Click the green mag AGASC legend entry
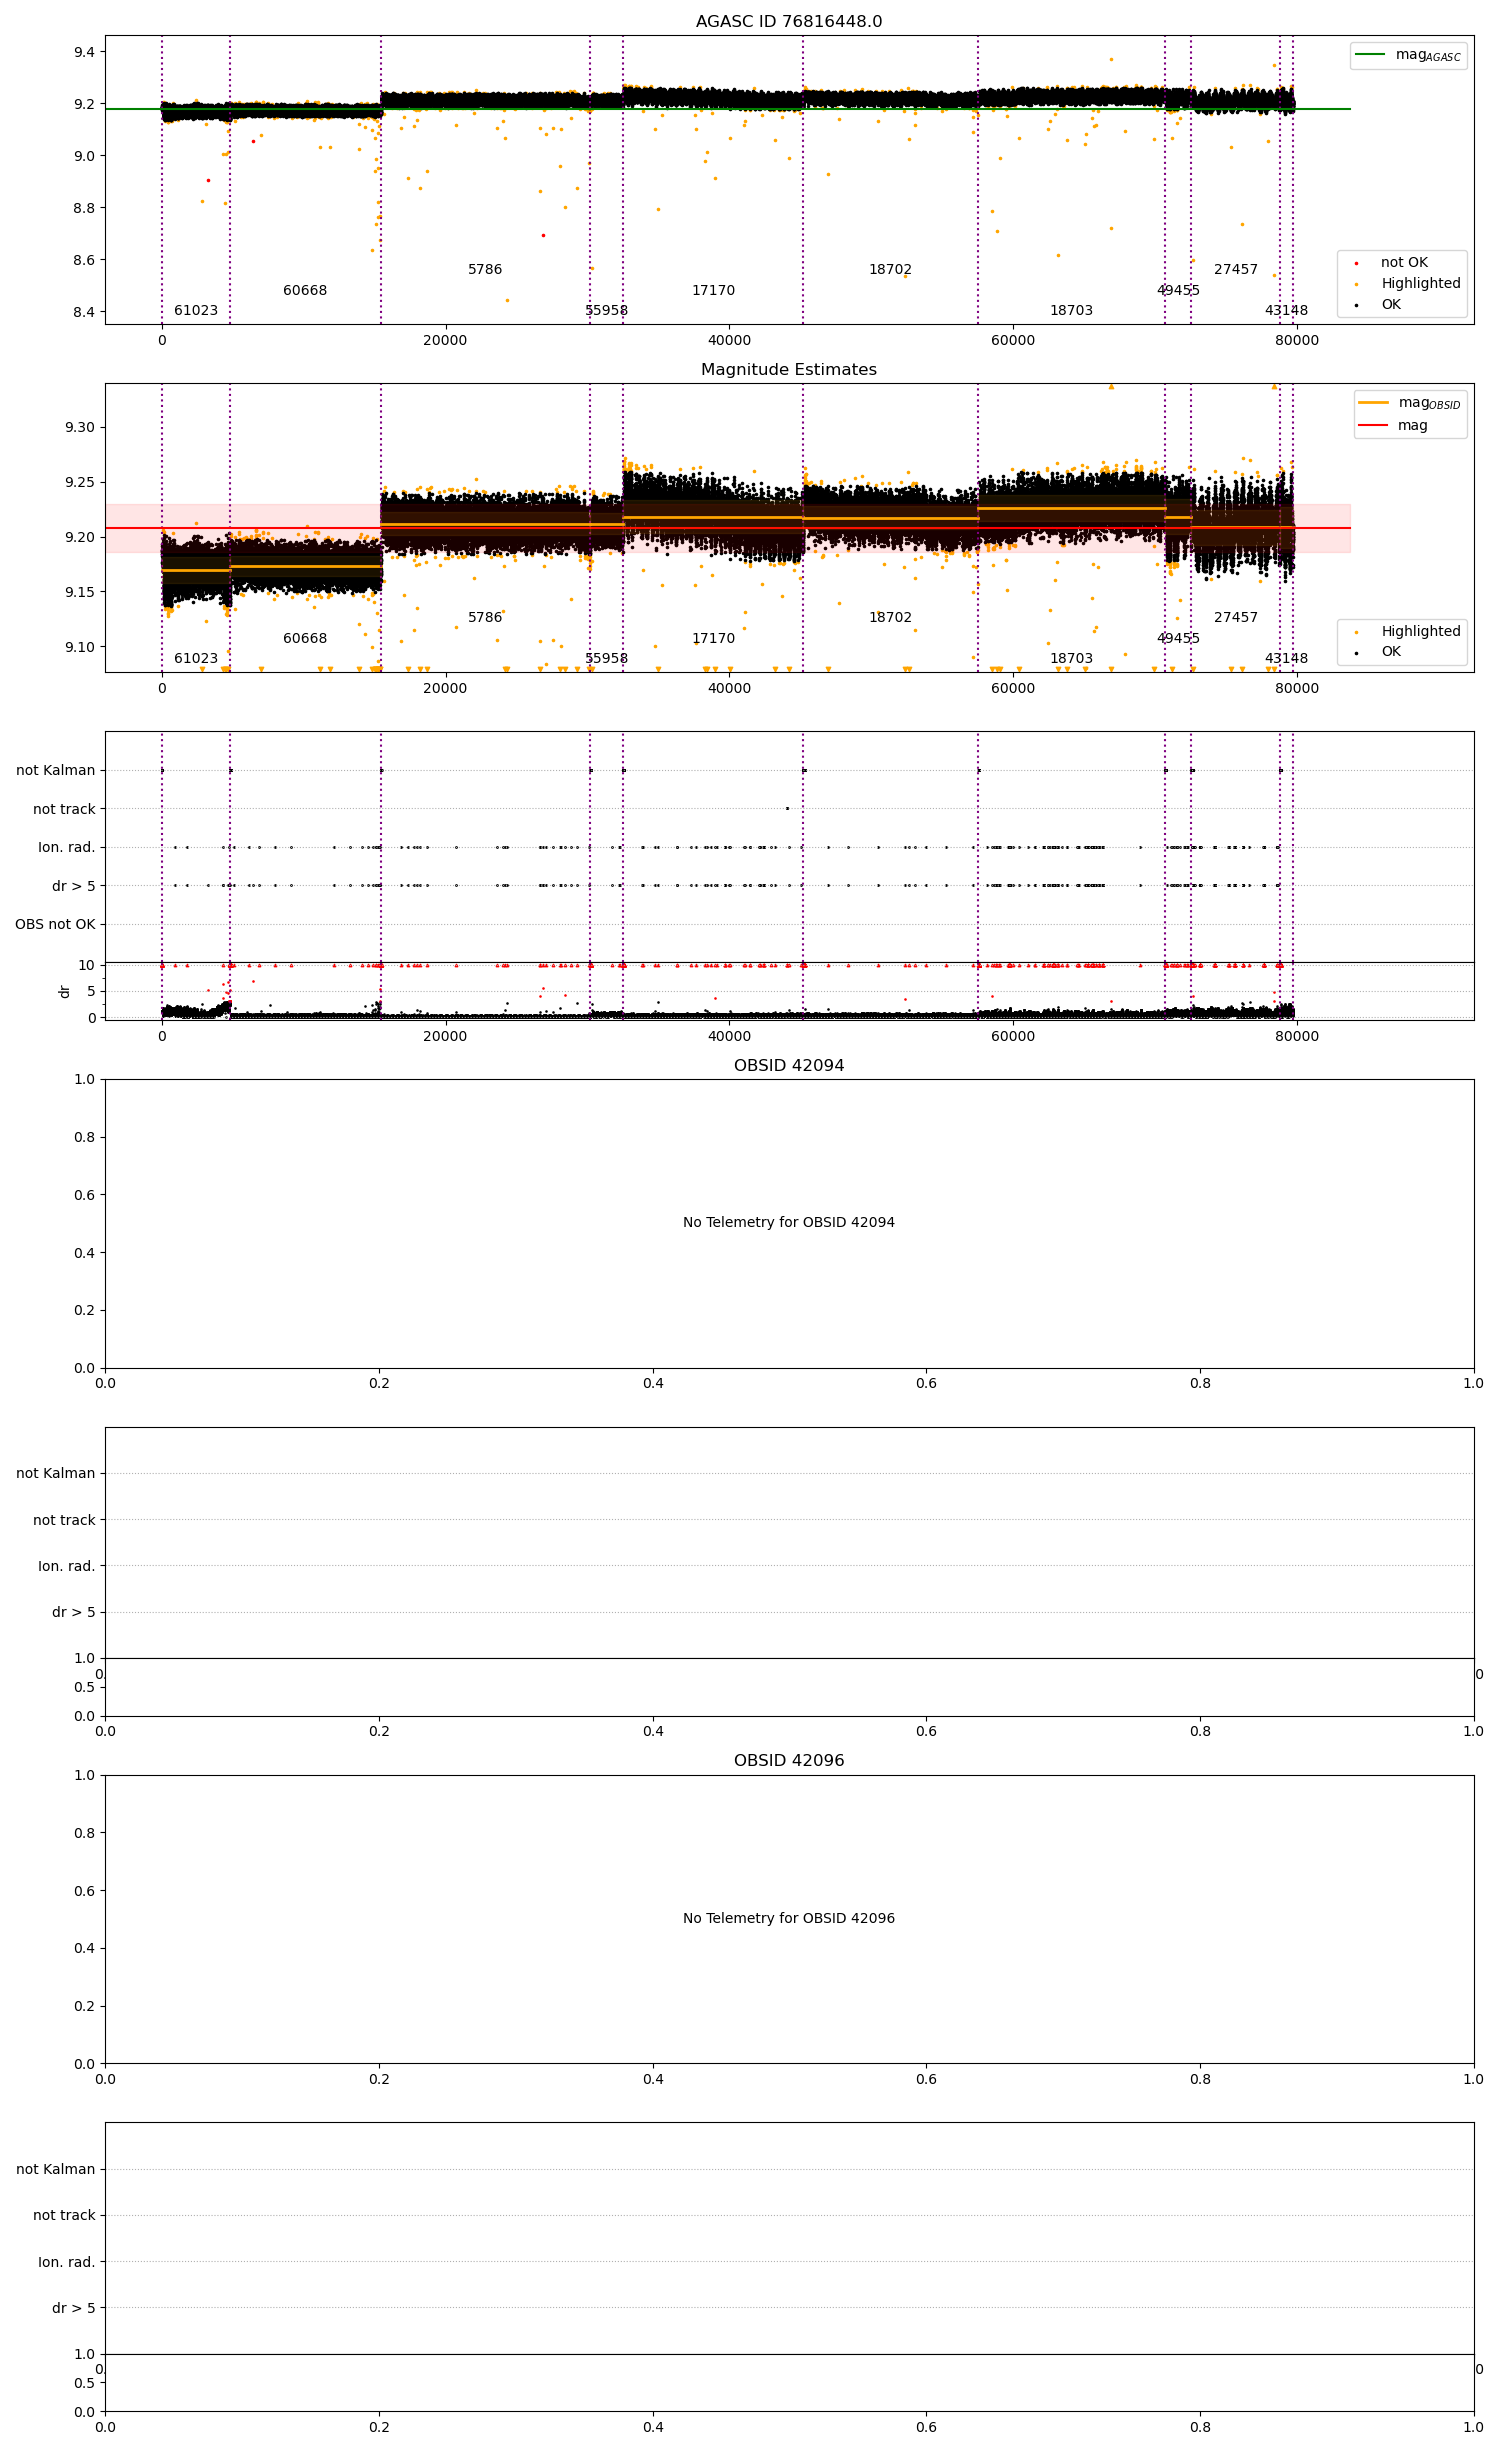The width and height of the screenshot is (1500, 2450). [x=1408, y=55]
